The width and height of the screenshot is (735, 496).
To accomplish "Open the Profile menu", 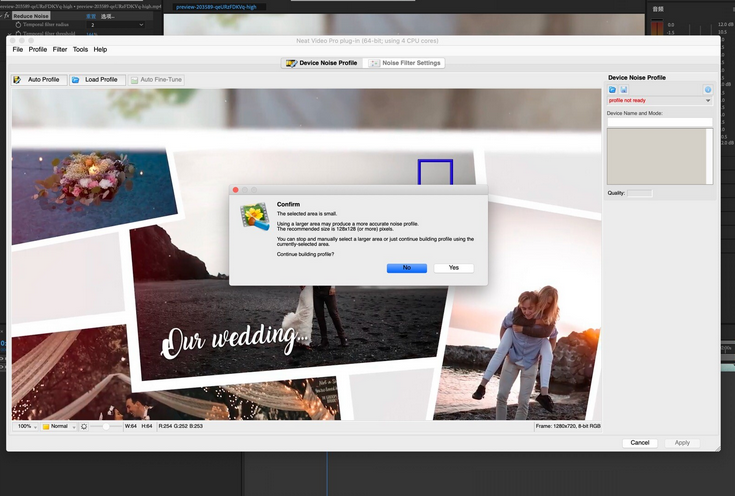I will (x=38, y=49).
